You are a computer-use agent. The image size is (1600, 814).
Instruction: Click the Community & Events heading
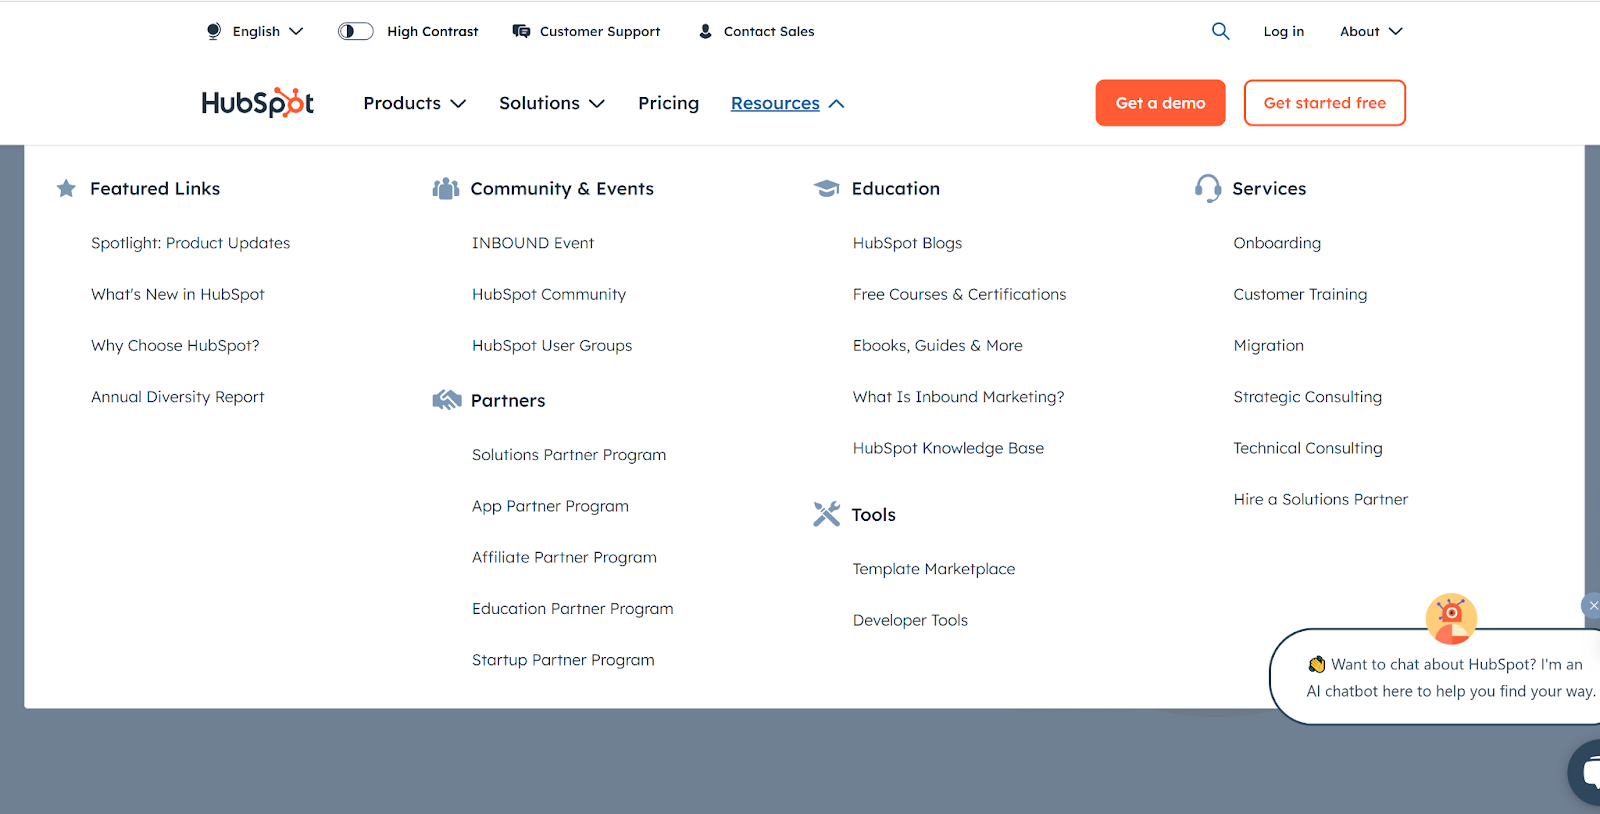(x=562, y=188)
